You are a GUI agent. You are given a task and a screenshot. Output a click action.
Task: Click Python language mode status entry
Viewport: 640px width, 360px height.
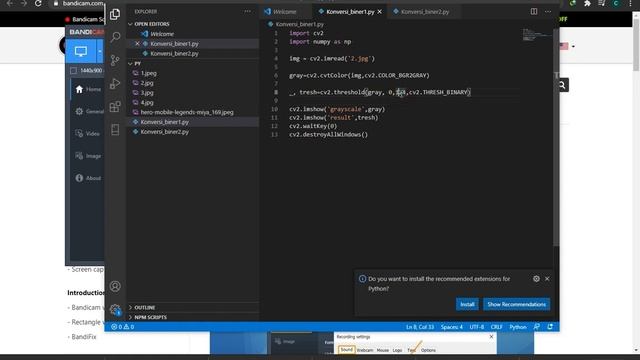(518, 327)
